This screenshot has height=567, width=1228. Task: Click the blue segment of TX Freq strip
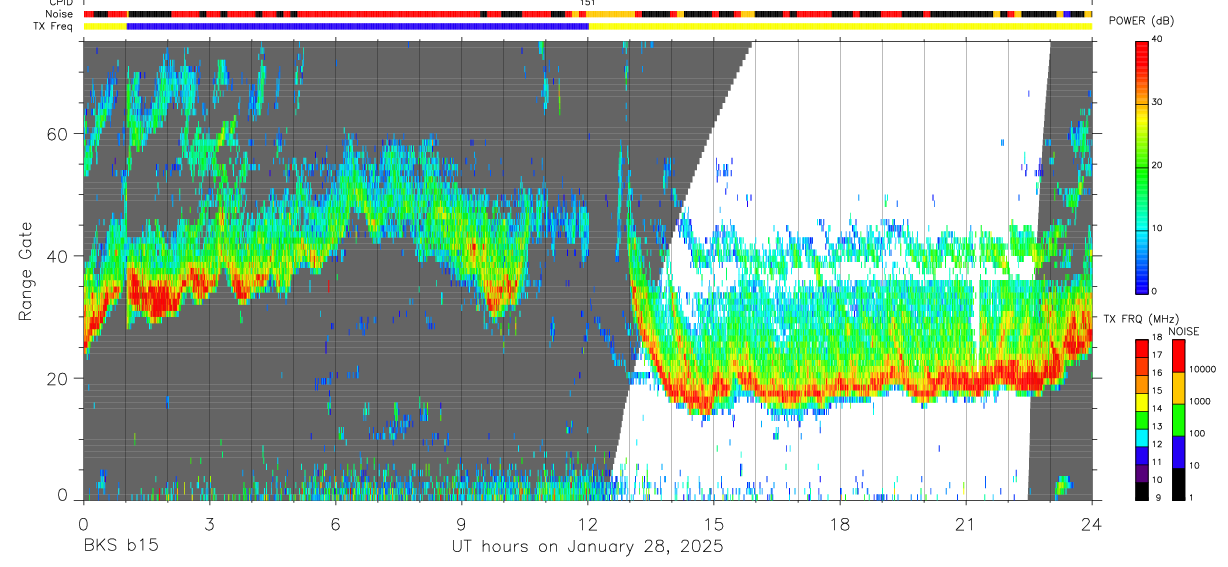pos(357,26)
